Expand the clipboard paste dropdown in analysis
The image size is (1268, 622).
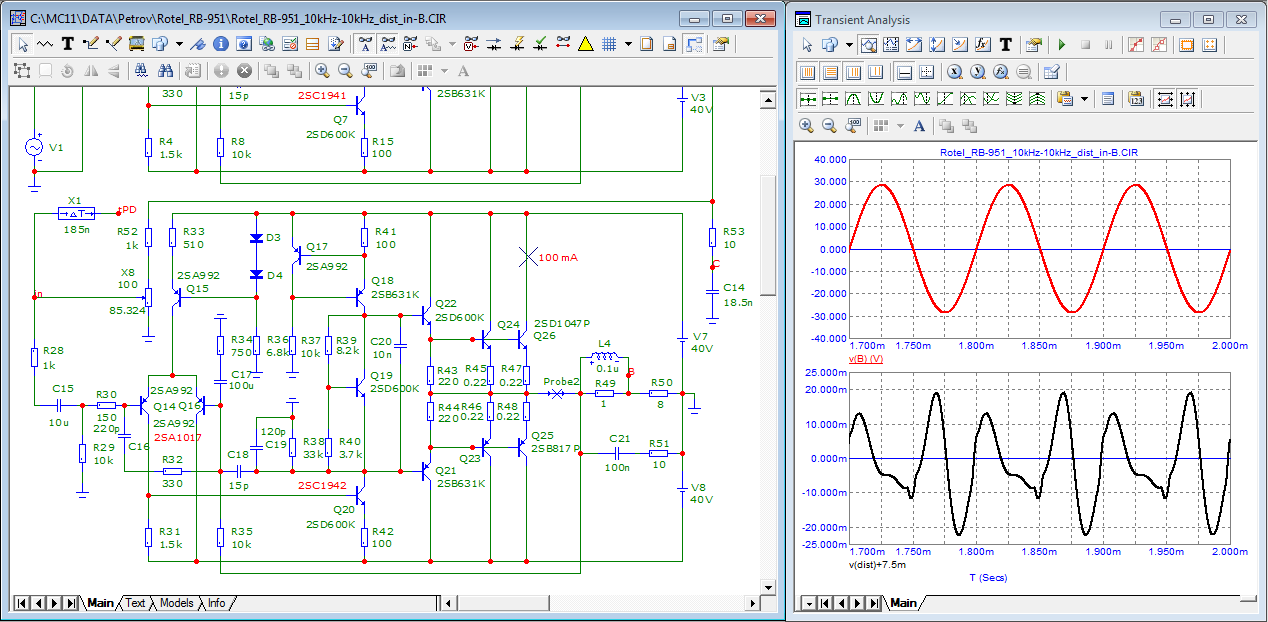pyautogui.click(x=1084, y=99)
